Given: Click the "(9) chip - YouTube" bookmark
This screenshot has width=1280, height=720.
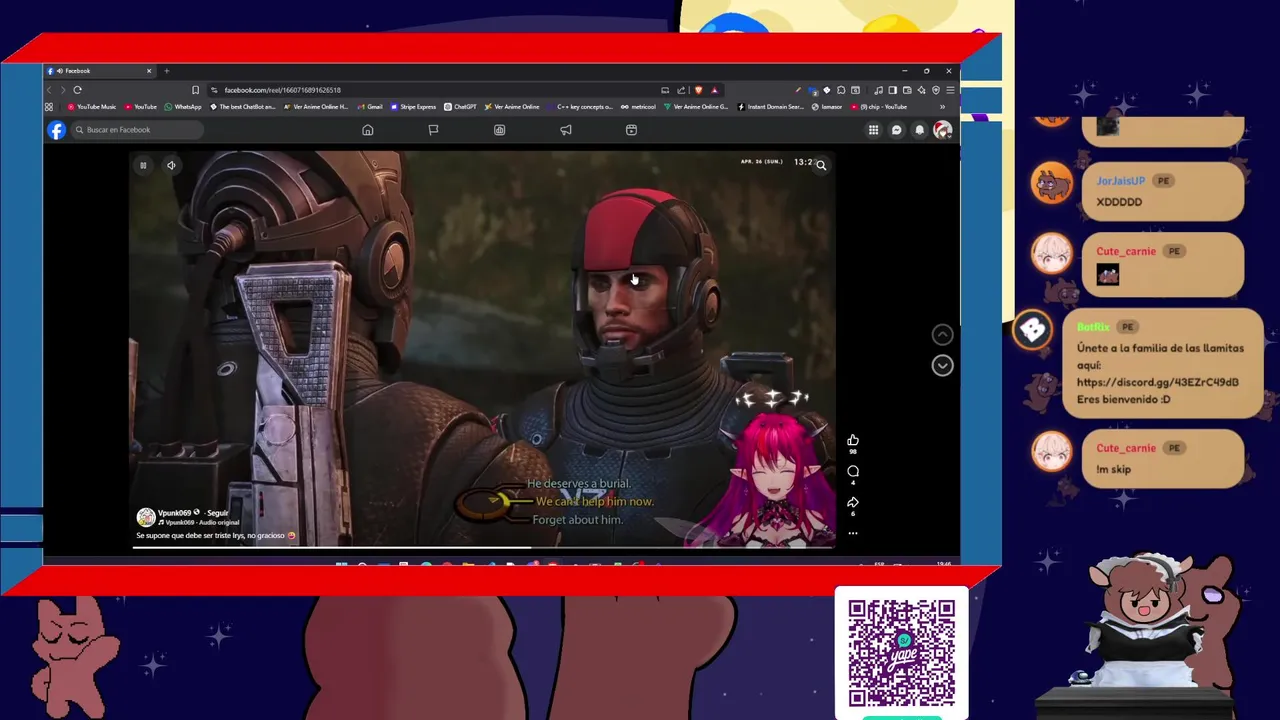Looking at the screenshot, I should 879,107.
